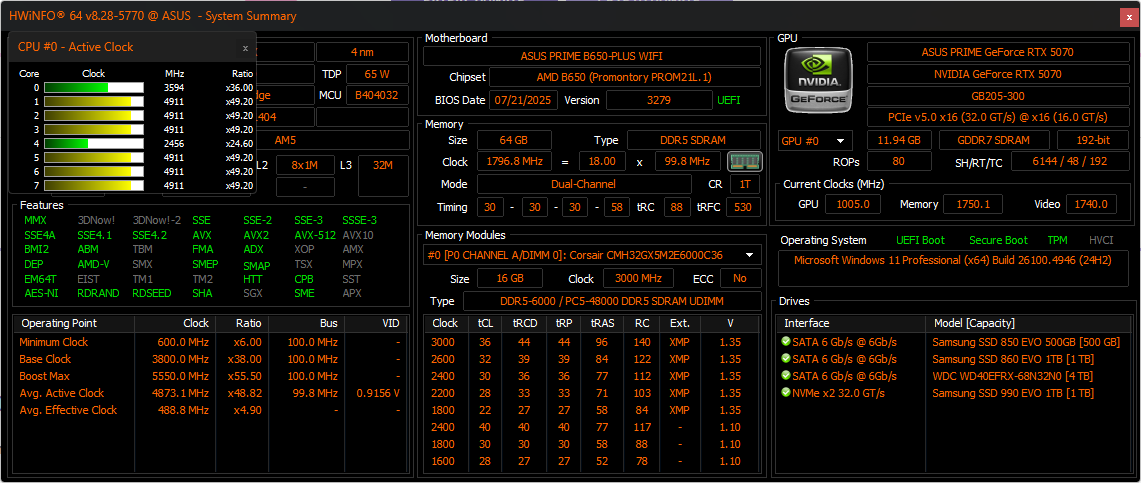The width and height of the screenshot is (1141, 483).
Task: Click core 7 clock bar
Action: click(94, 186)
